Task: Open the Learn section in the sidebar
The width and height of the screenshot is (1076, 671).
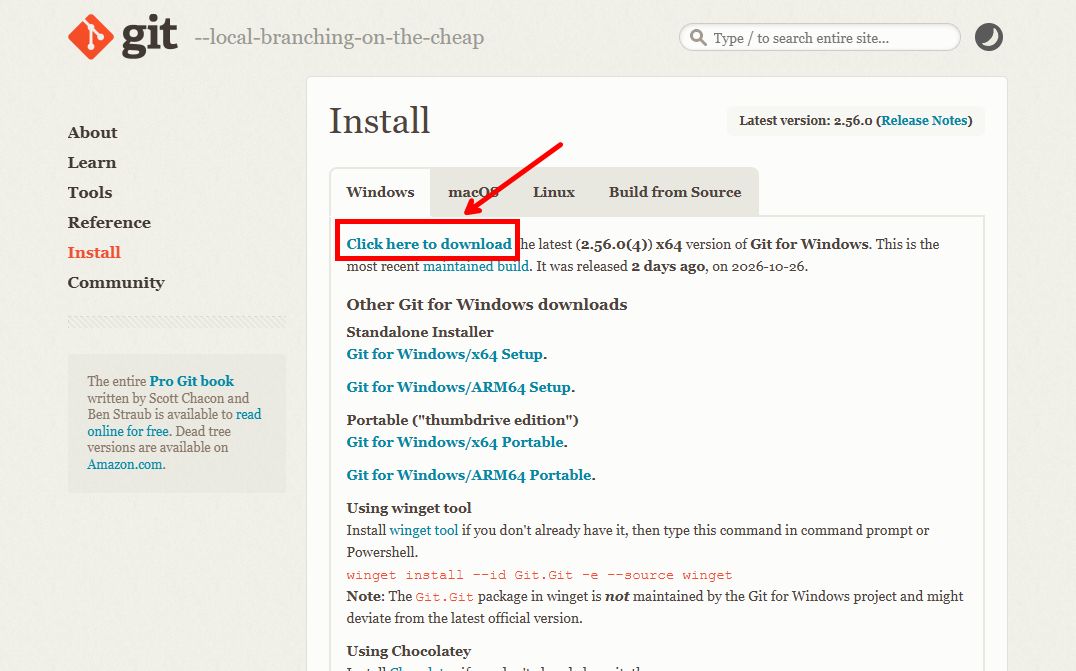Action: point(92,163)
